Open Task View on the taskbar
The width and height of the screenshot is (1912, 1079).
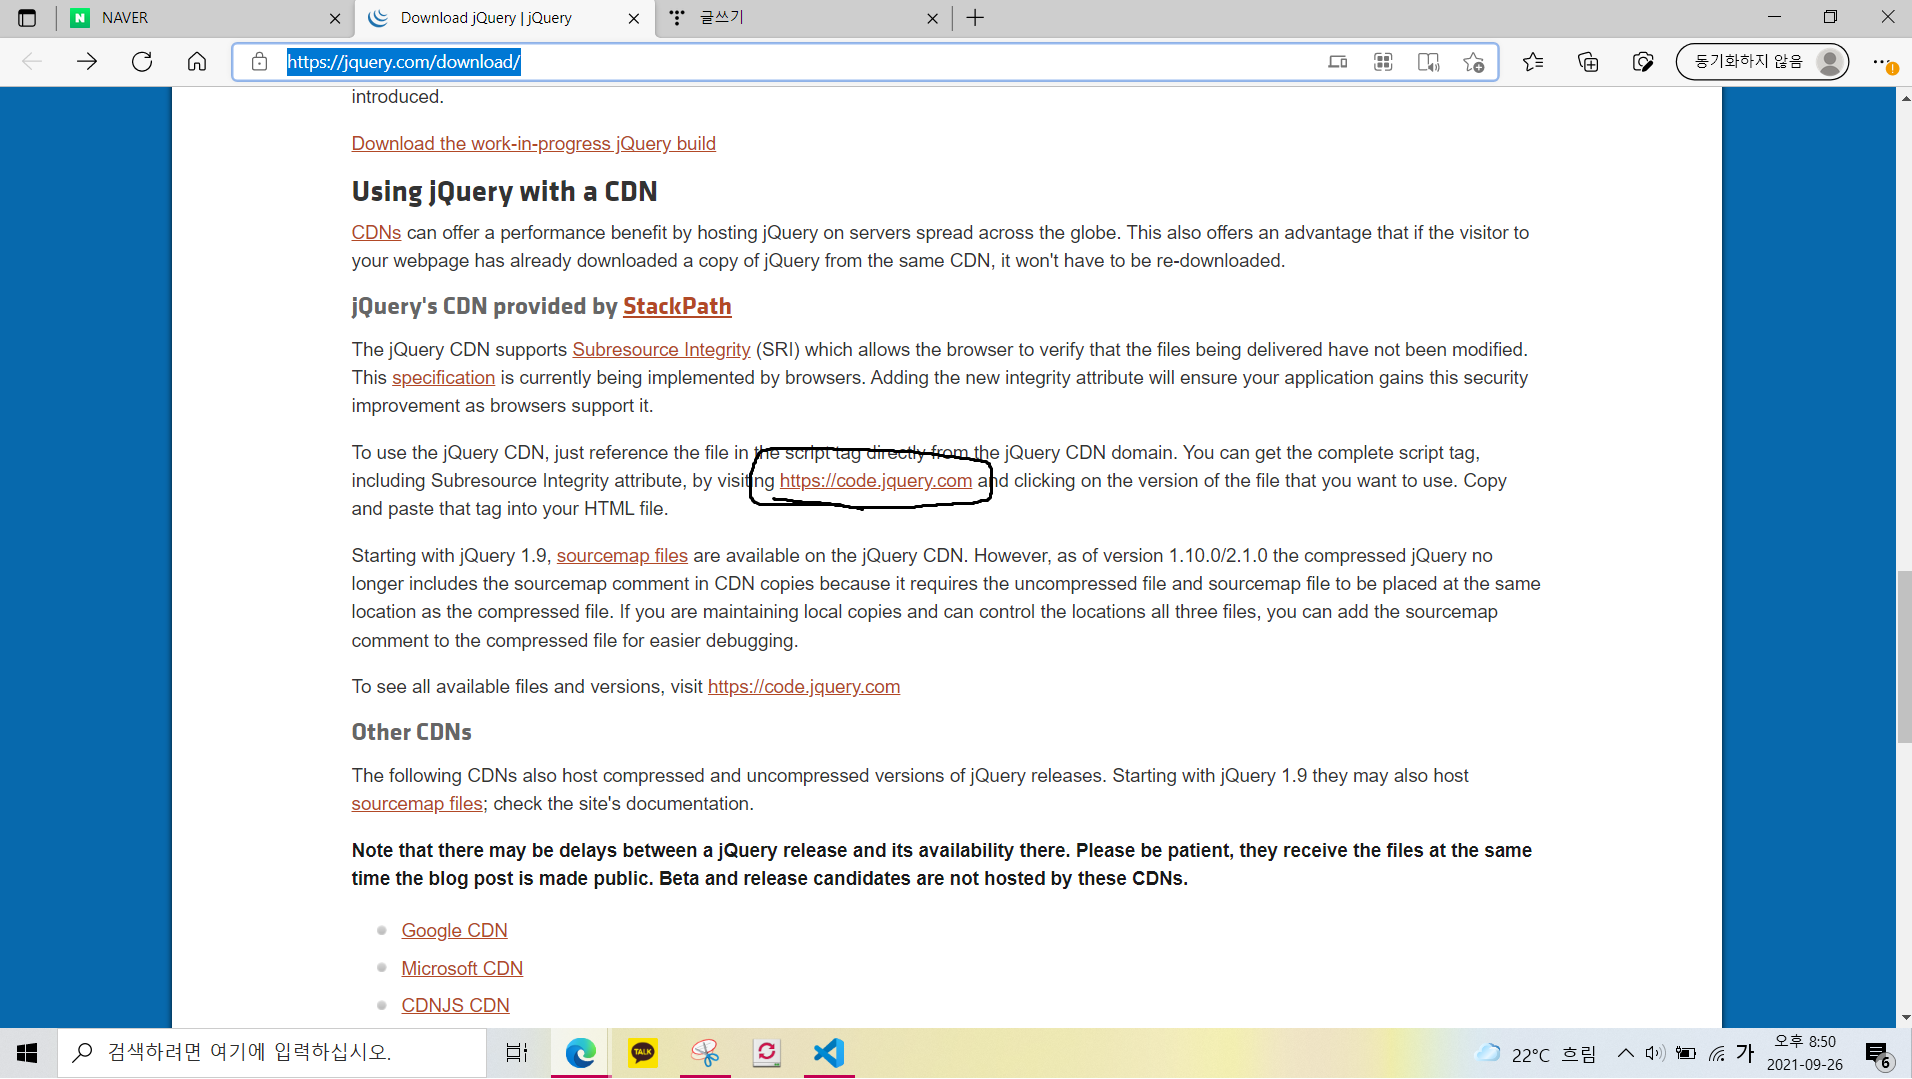click(517, 1053)
